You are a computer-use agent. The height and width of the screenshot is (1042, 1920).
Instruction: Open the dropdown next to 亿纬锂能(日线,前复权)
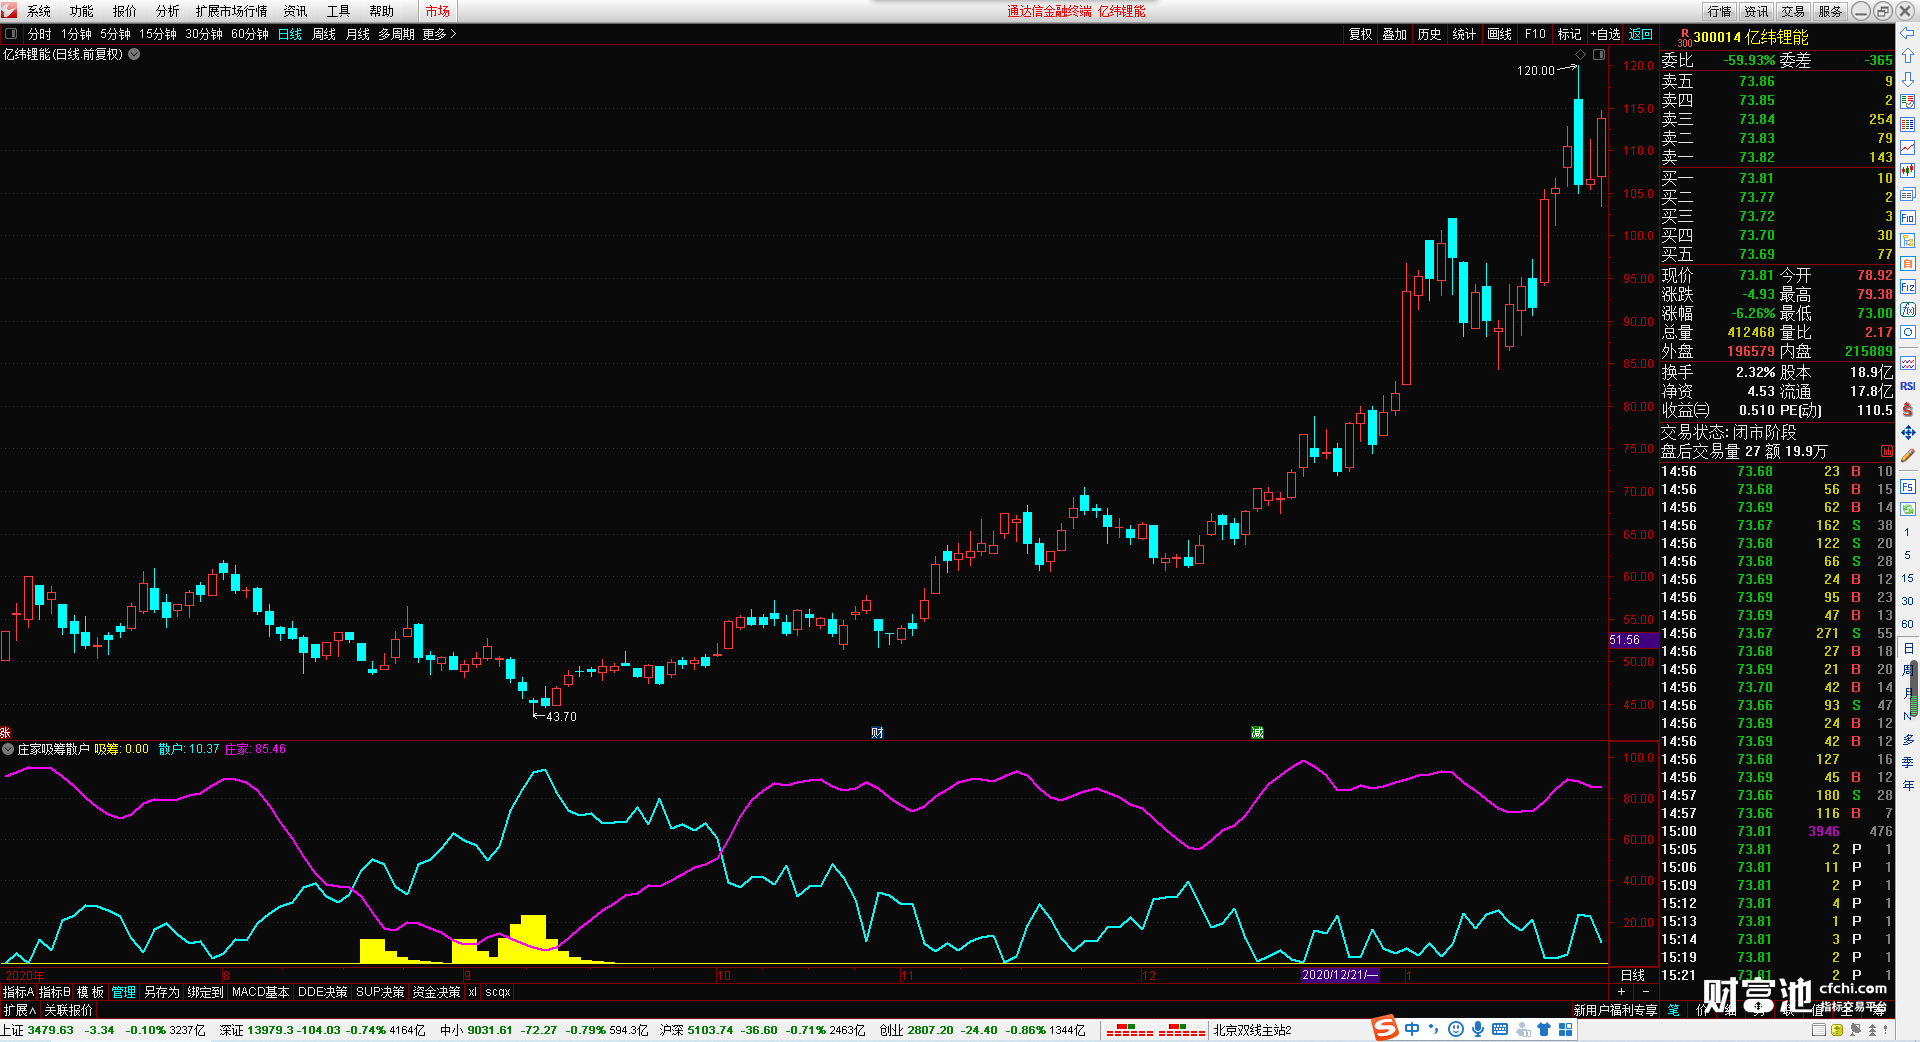coord(134,54)
